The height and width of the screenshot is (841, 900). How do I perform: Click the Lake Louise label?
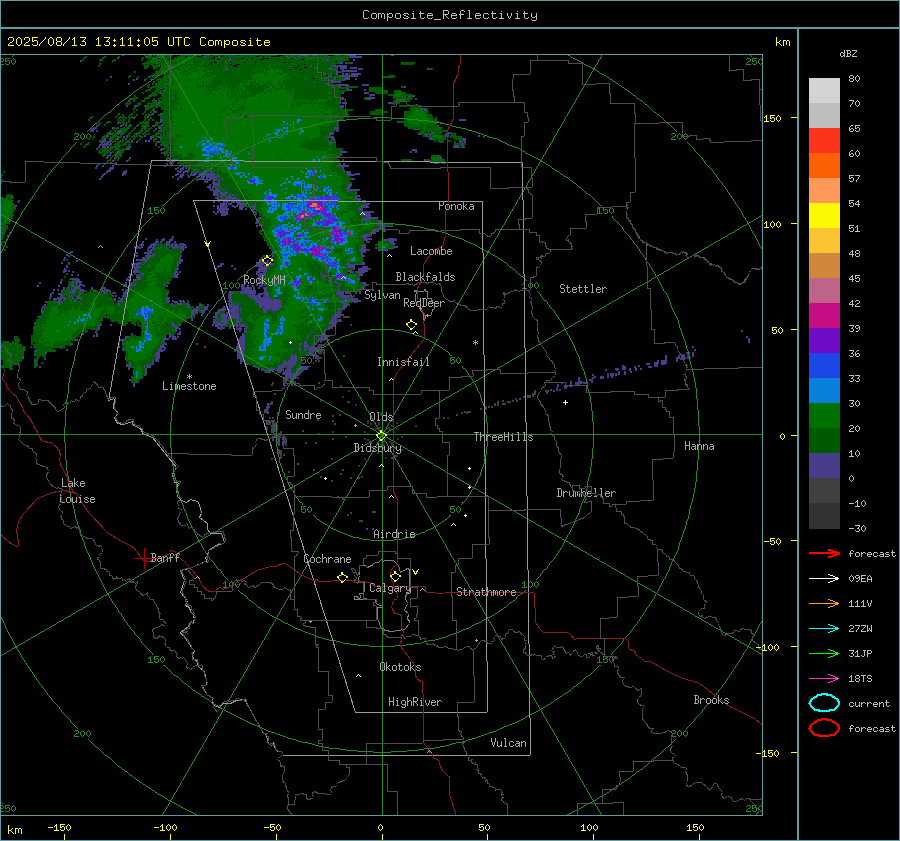pyautogui.click(x=77, y=491)
